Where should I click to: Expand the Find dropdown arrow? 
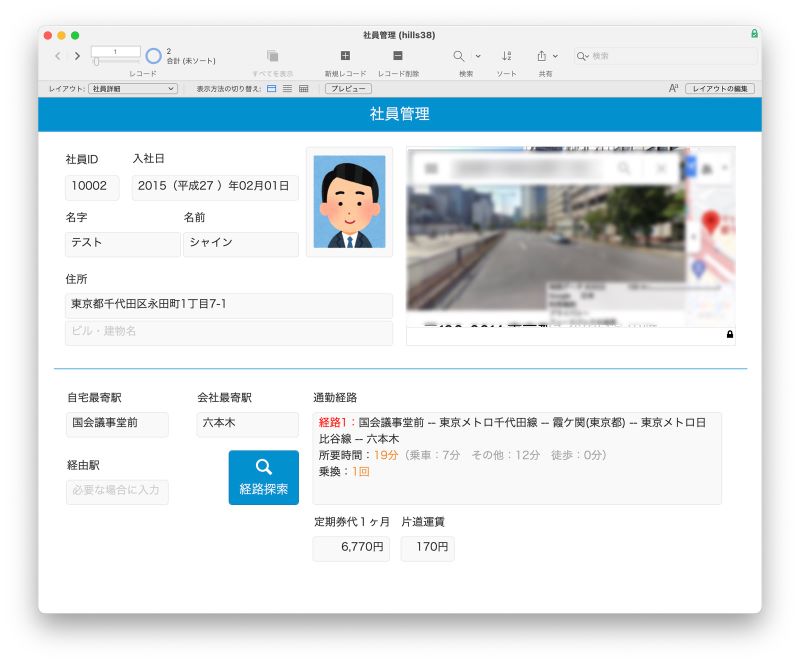click(478, 56)
